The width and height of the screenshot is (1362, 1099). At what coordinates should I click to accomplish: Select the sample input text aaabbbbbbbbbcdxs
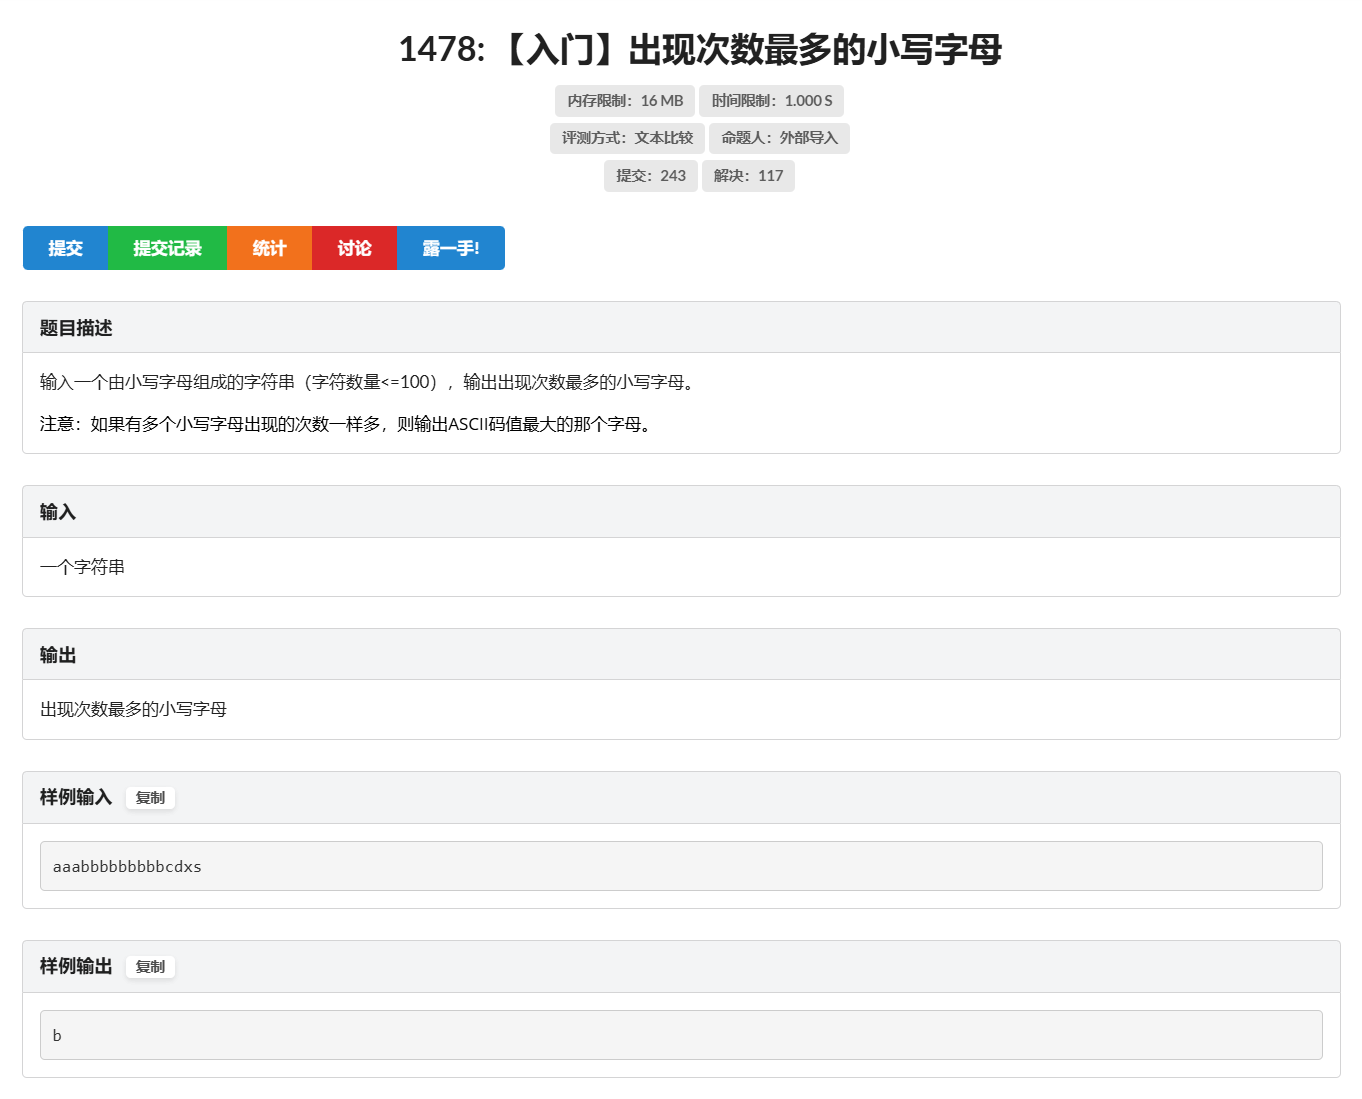[x=127, y=866]
